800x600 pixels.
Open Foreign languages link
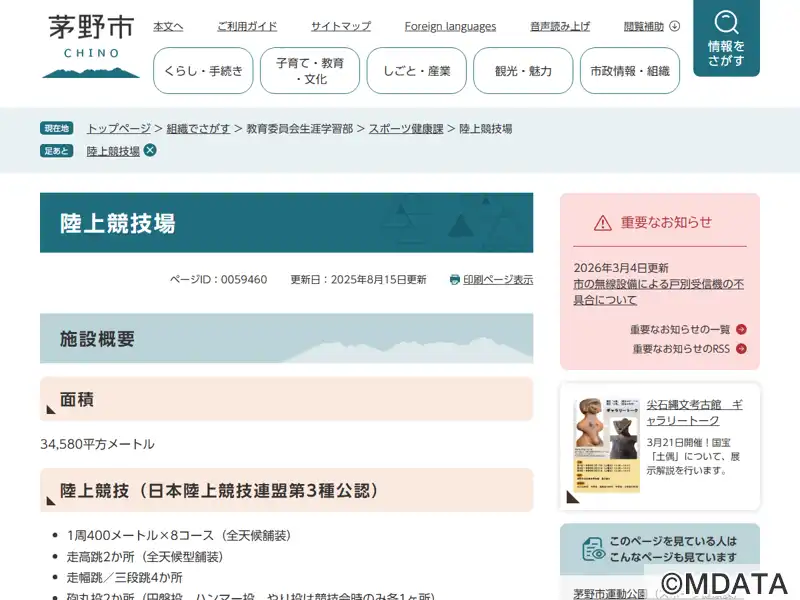[450, 26]
